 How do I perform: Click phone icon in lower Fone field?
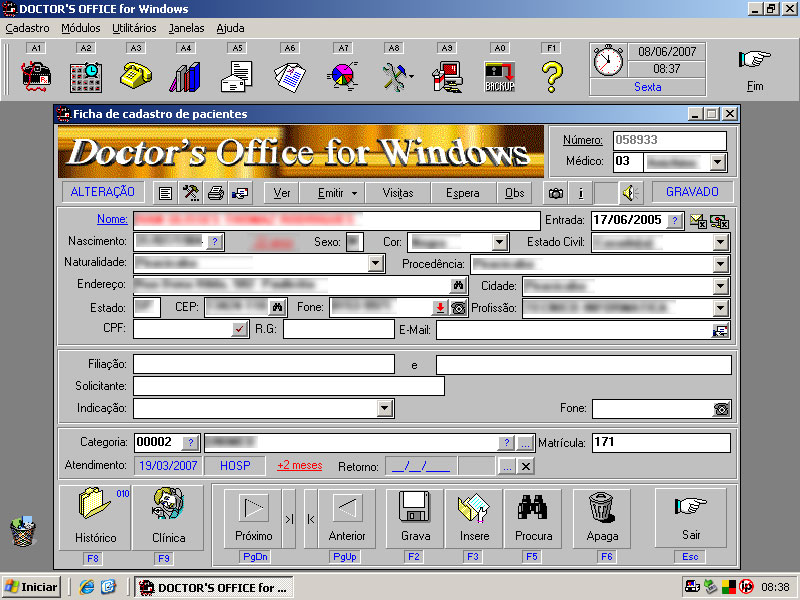721,409
